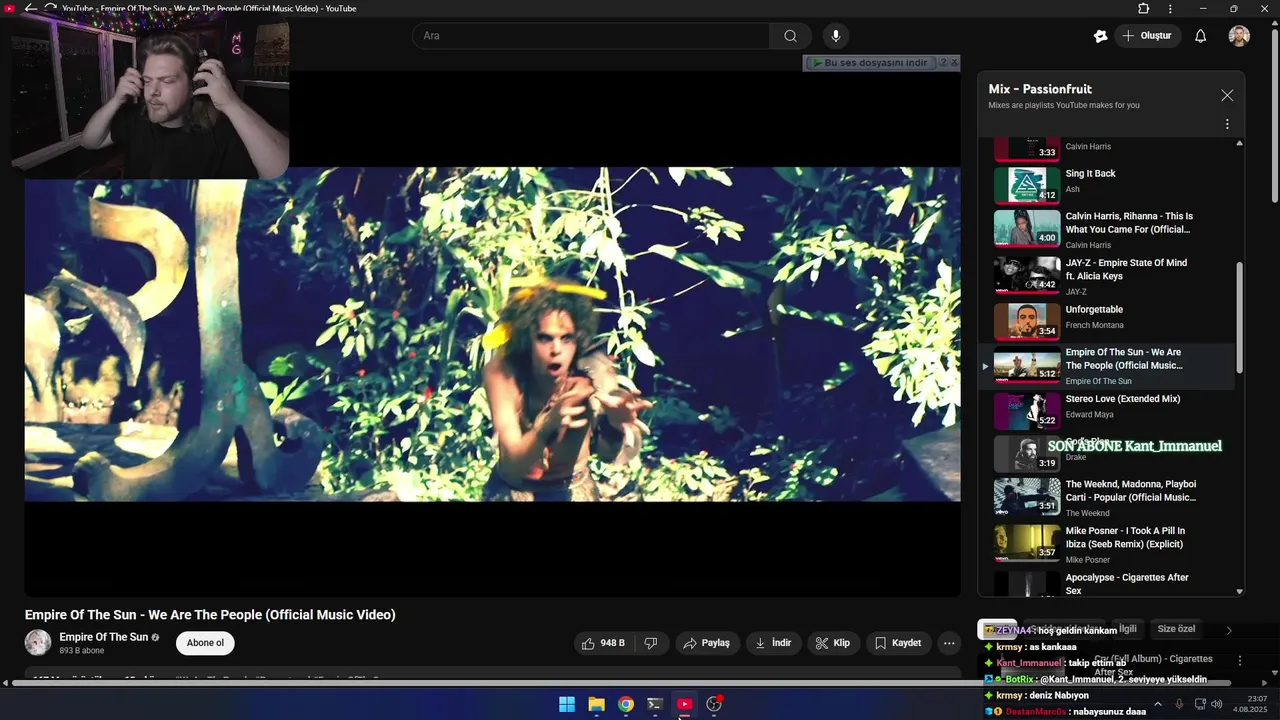
Task: Go back using the window back arrow
Action: (31, 8)
